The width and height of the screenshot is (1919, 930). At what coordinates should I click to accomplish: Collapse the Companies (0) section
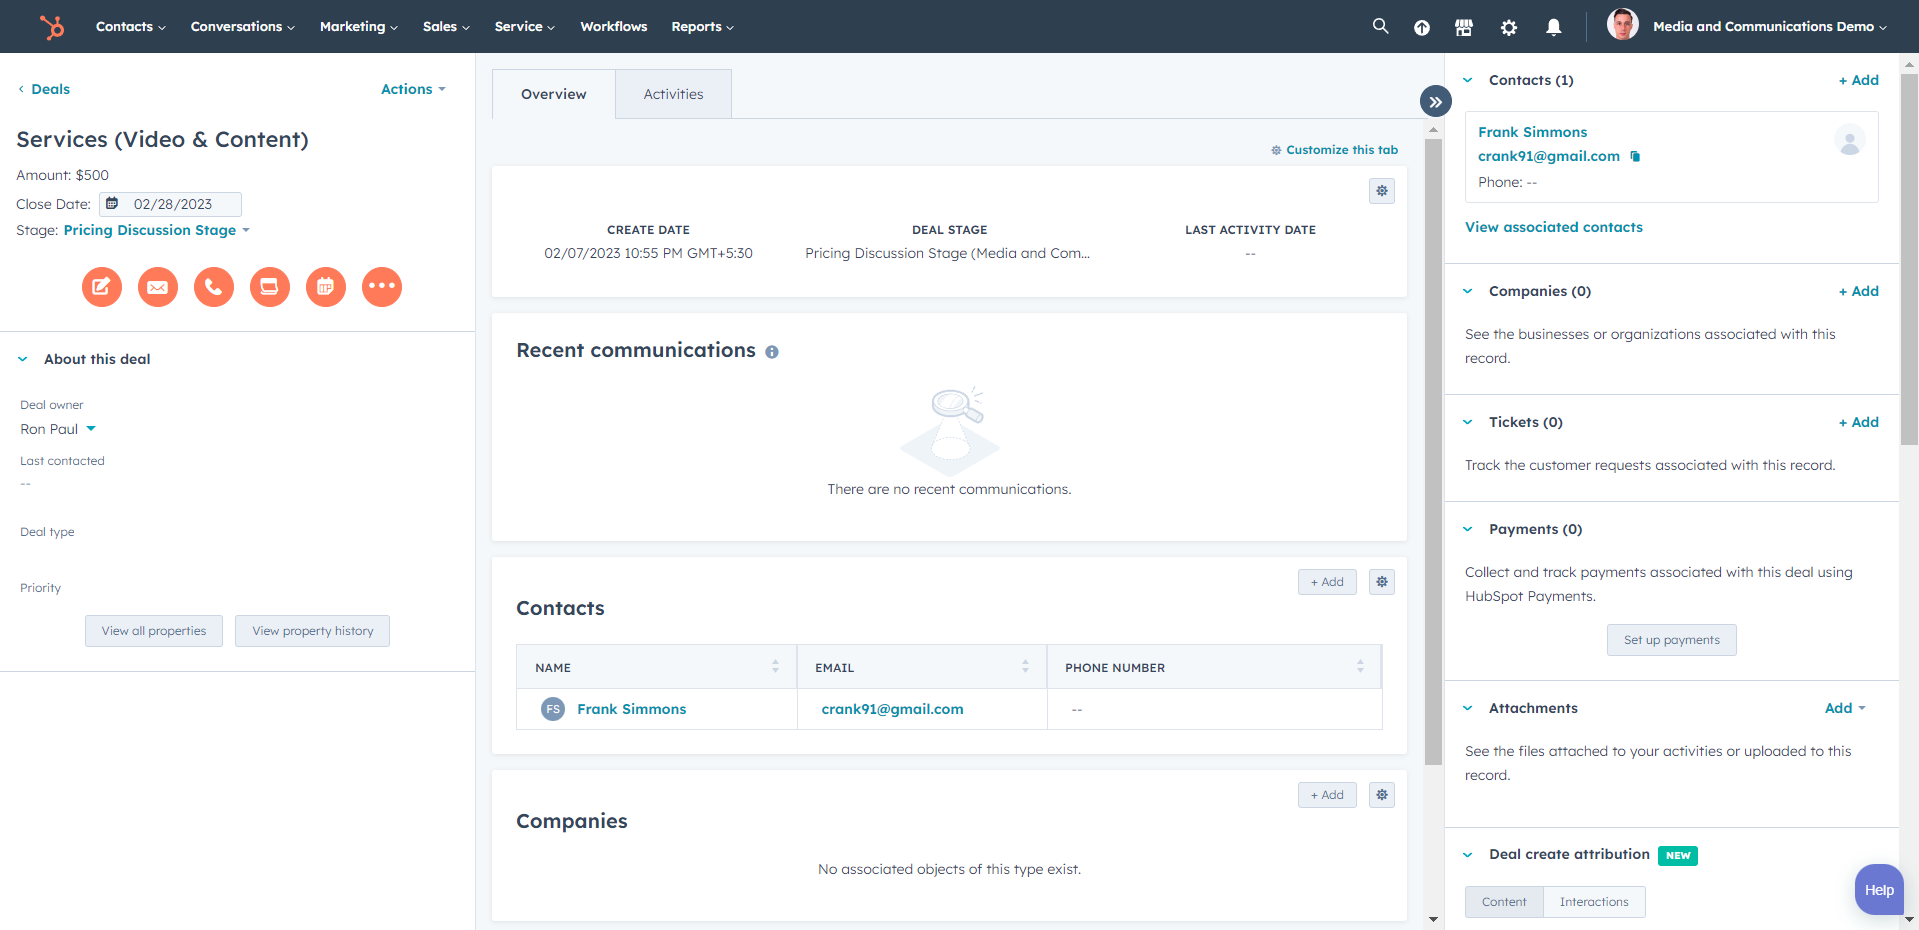1467,291
